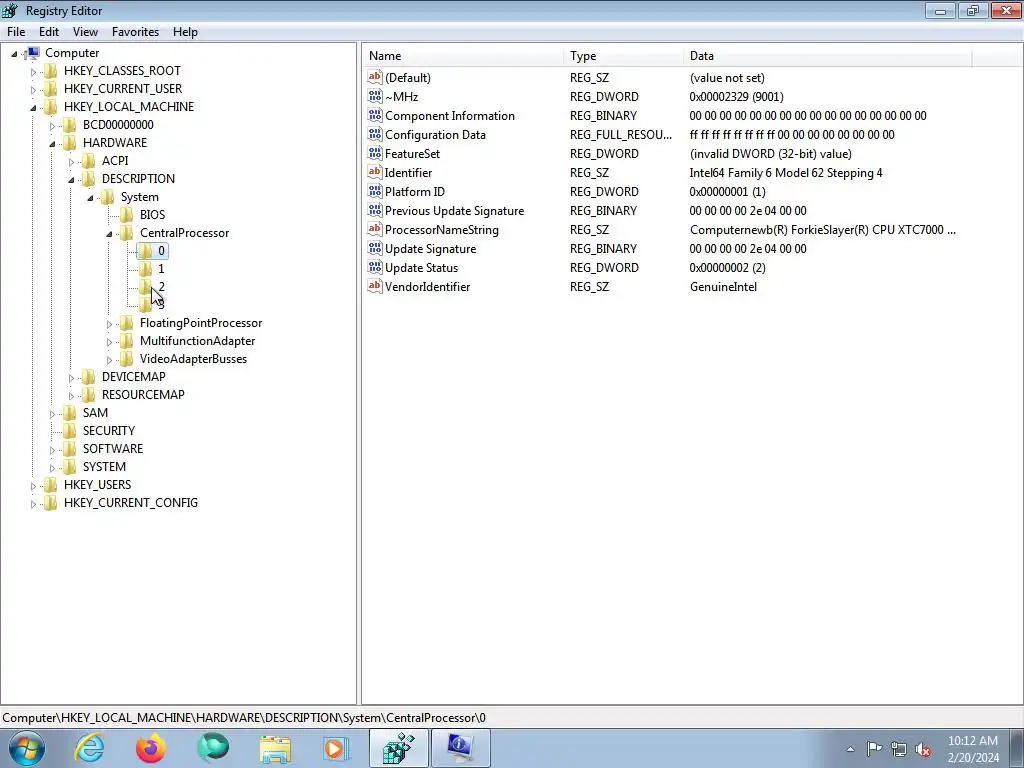Image resolution: width=1024 pixels, height=768 pixels.
Task: Expand the HKEY_CLASSES_ROOT node arrow
Action: tap(33, 71)
